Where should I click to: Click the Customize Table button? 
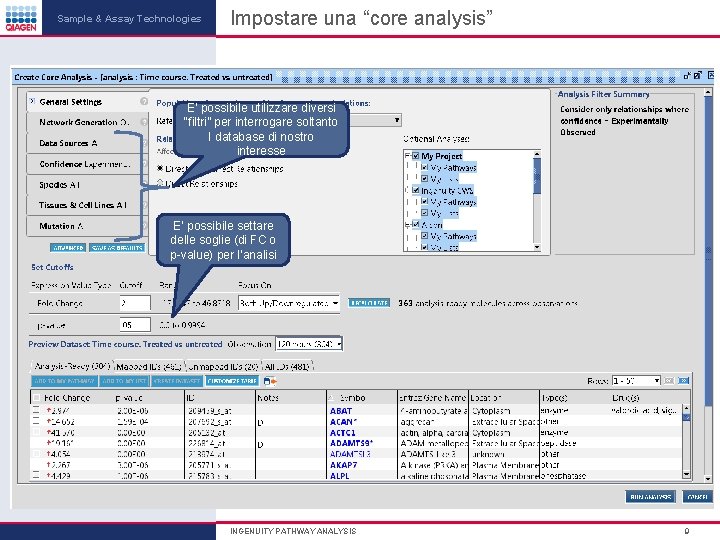pyautogui.click(x=232, y=381)
